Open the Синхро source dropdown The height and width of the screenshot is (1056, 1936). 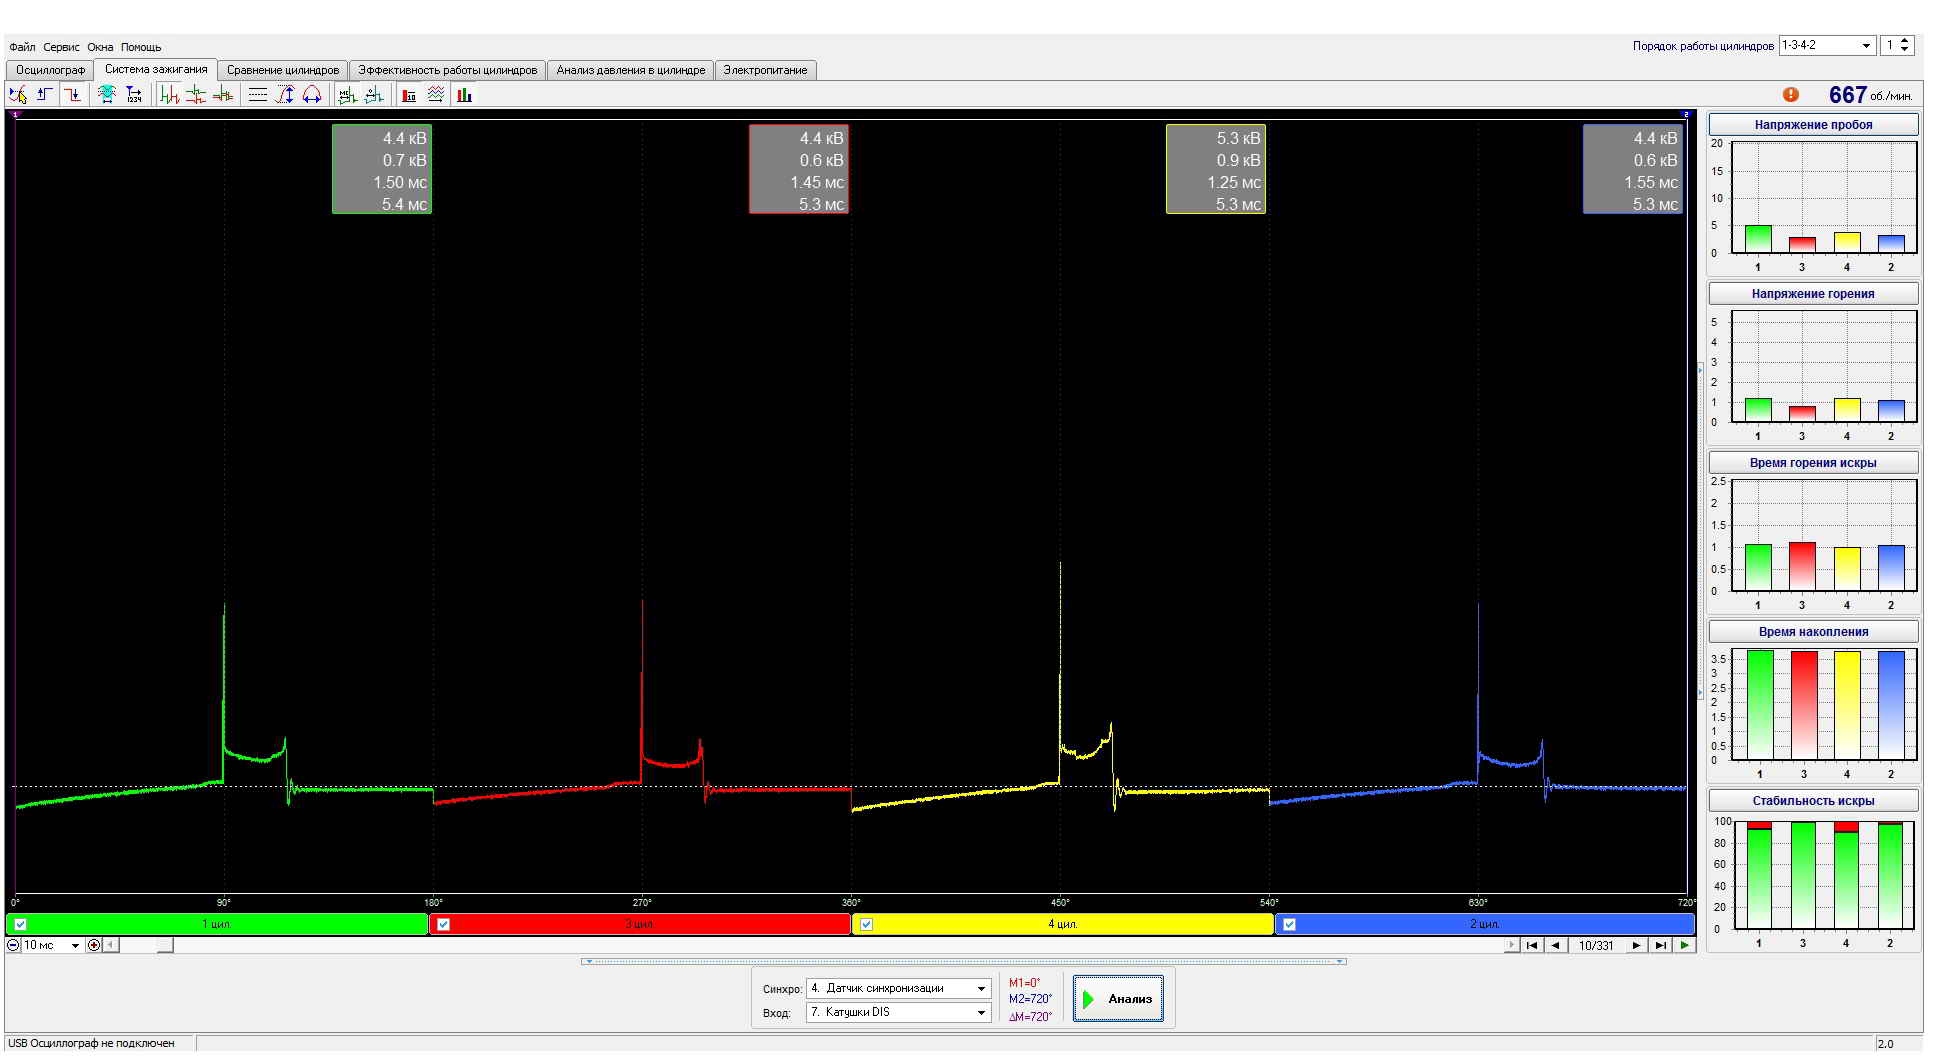point(898,988)
